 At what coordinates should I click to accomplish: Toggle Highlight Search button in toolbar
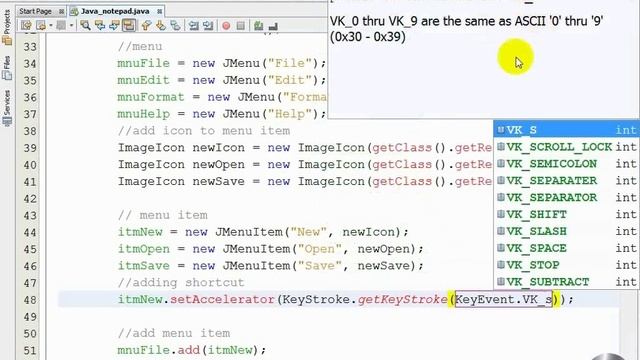pos(129,26)
